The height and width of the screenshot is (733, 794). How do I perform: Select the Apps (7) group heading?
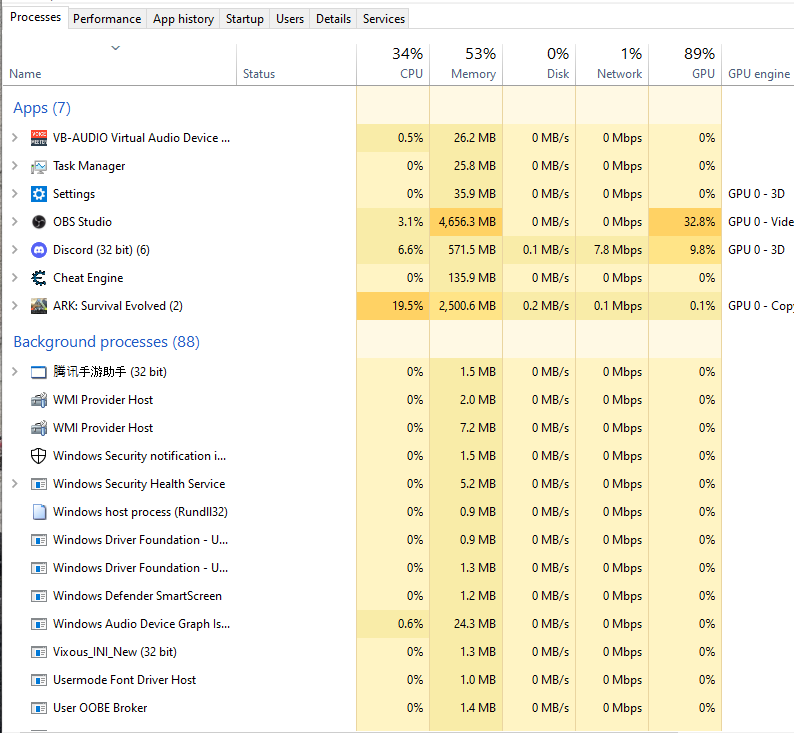[x=42, y=108]
